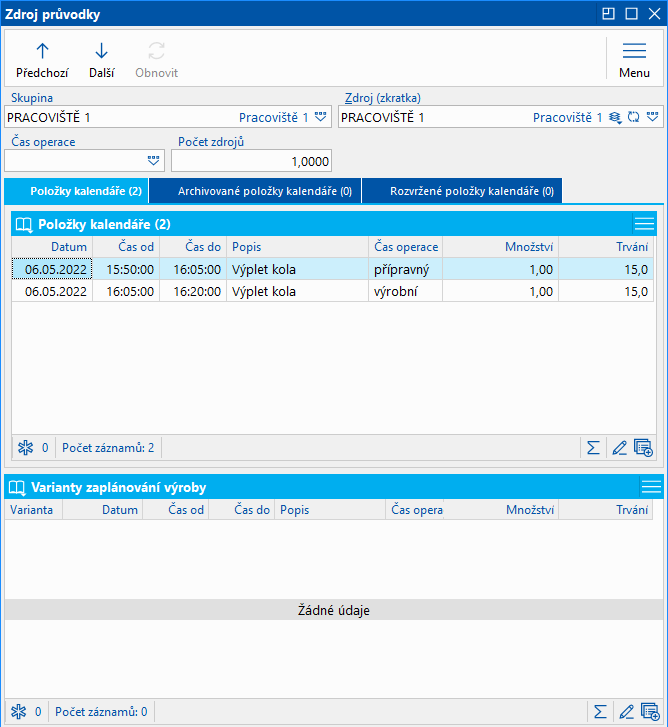The height and width of the screenshot is (727, 668).
Task: Click Výplet kola in the výrobní row
Action: coord(298,292)
